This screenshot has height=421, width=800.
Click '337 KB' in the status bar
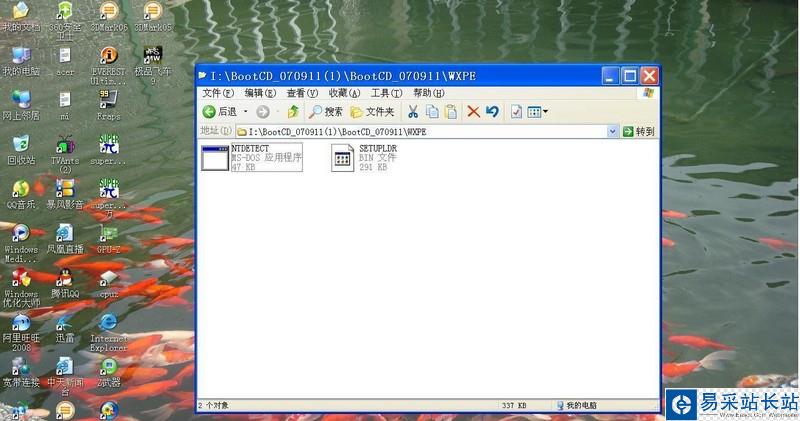514,405
